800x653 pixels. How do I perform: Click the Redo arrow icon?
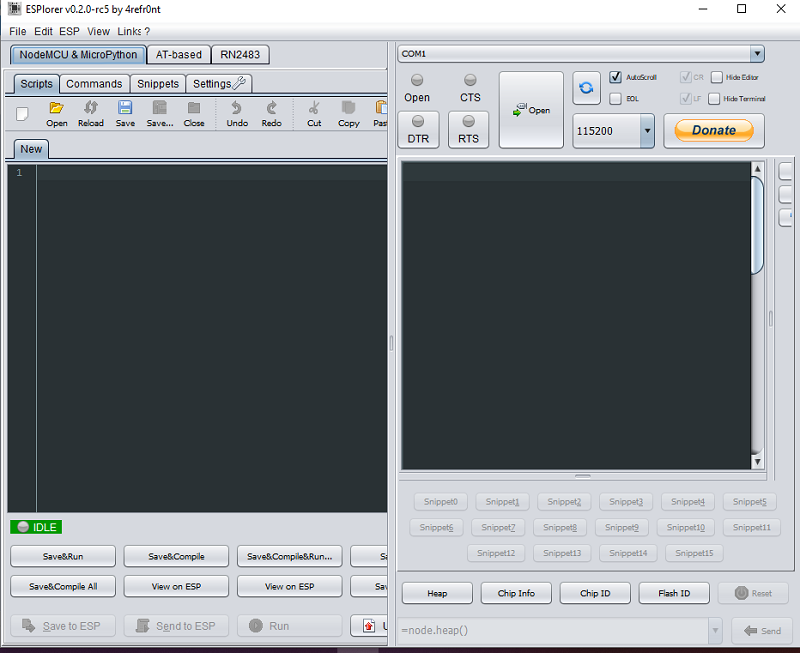271,109
